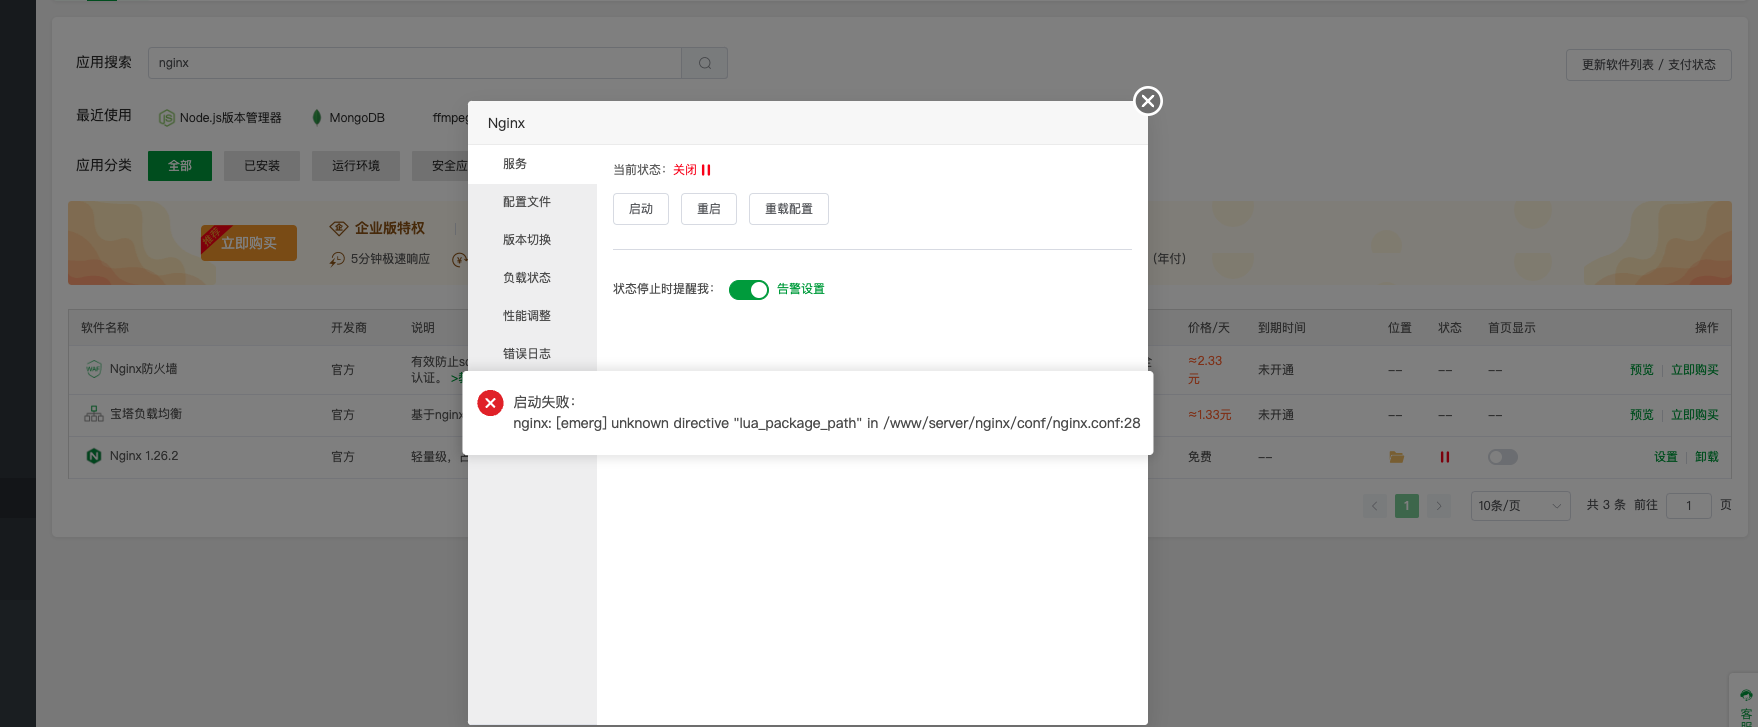Select the 全部 category filter
The height and width of the screenshot is (727, 1758).
click(180, 166)
